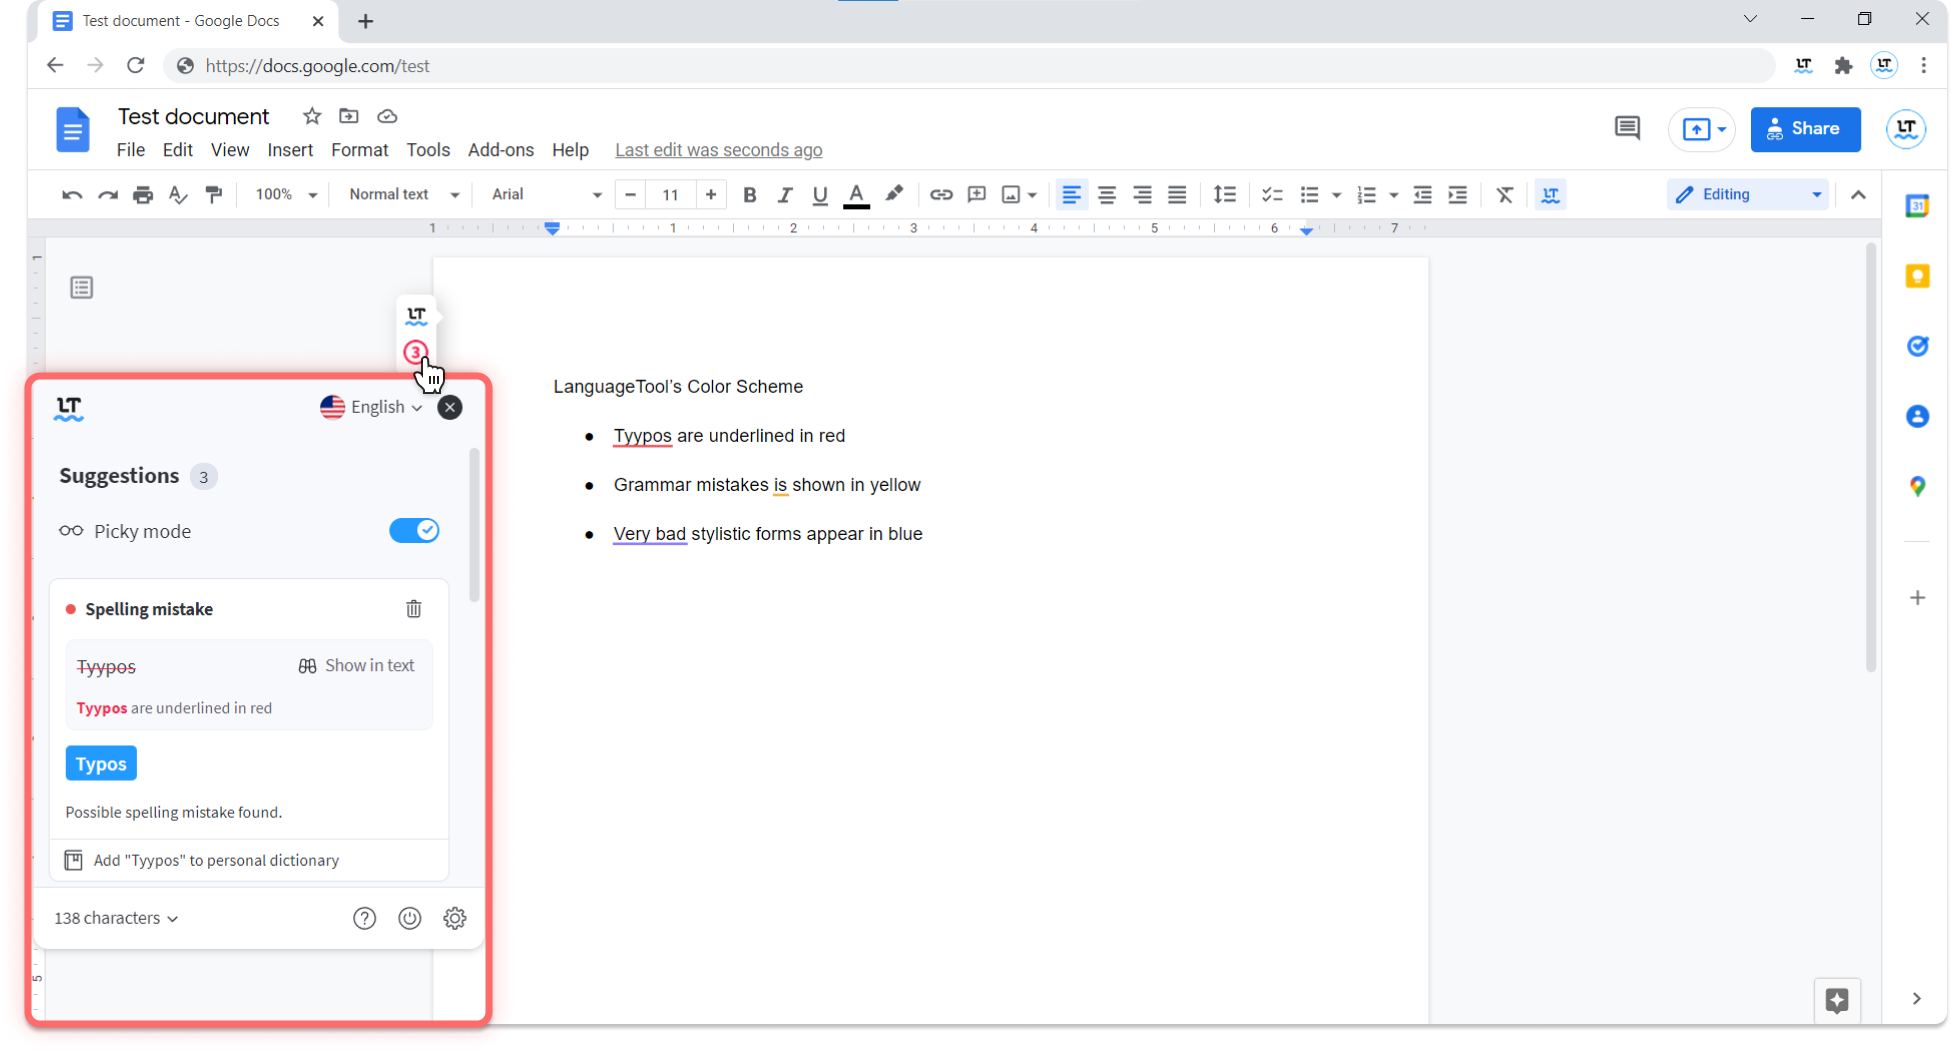The width and height of the screenshot is (1951, 1052).
Task: Open Editing mode dropdown
Action: click(x=1748, y=195)
